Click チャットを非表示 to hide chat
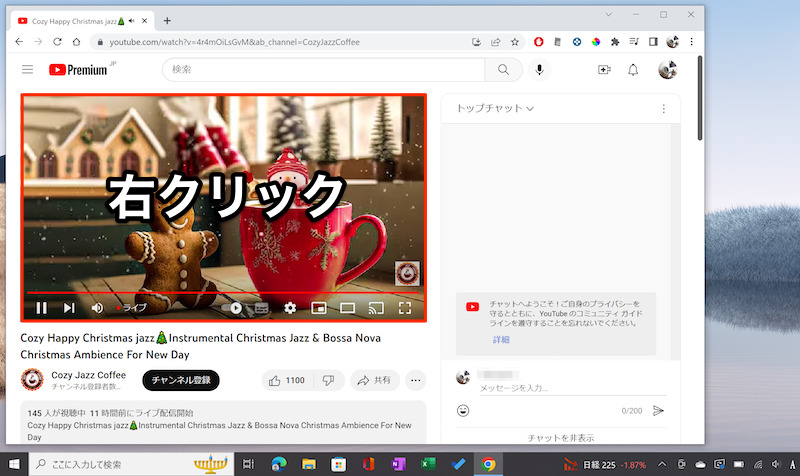The height and width of the screenshot is (476, 800). pyautogui.click(x=560, y=437)
